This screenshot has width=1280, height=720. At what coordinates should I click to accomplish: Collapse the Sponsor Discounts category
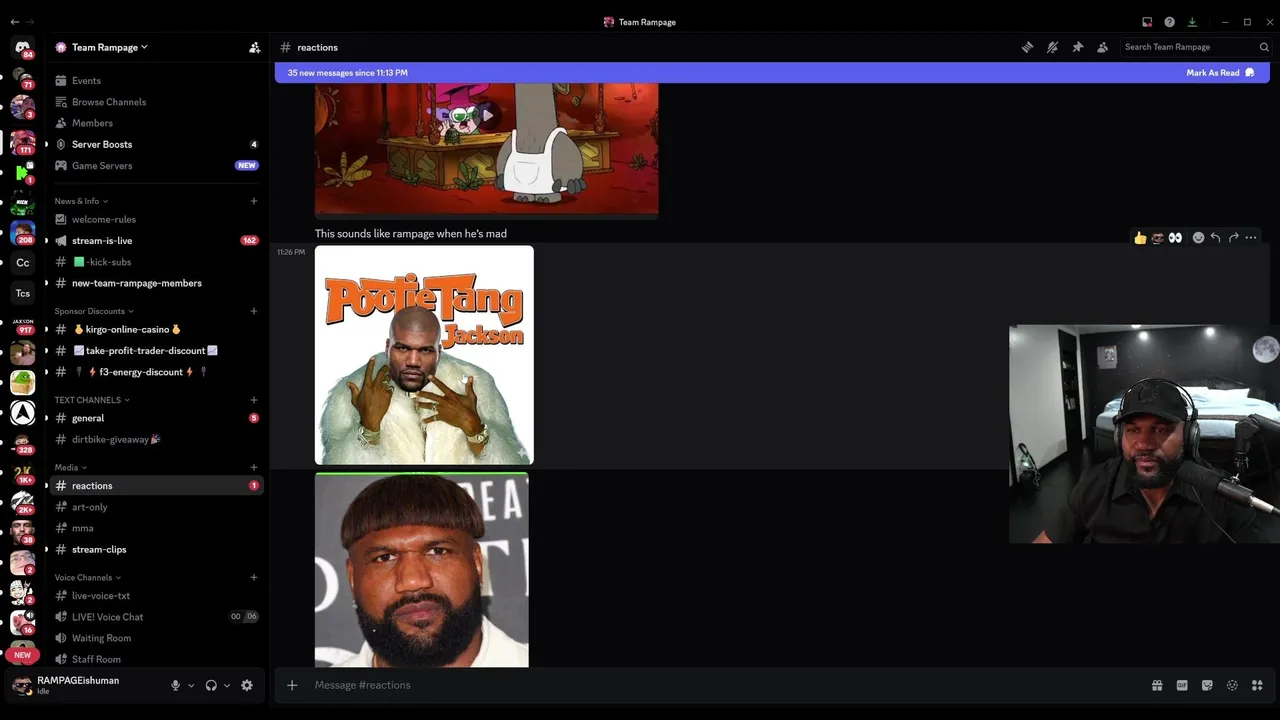(x=94, y=311)
